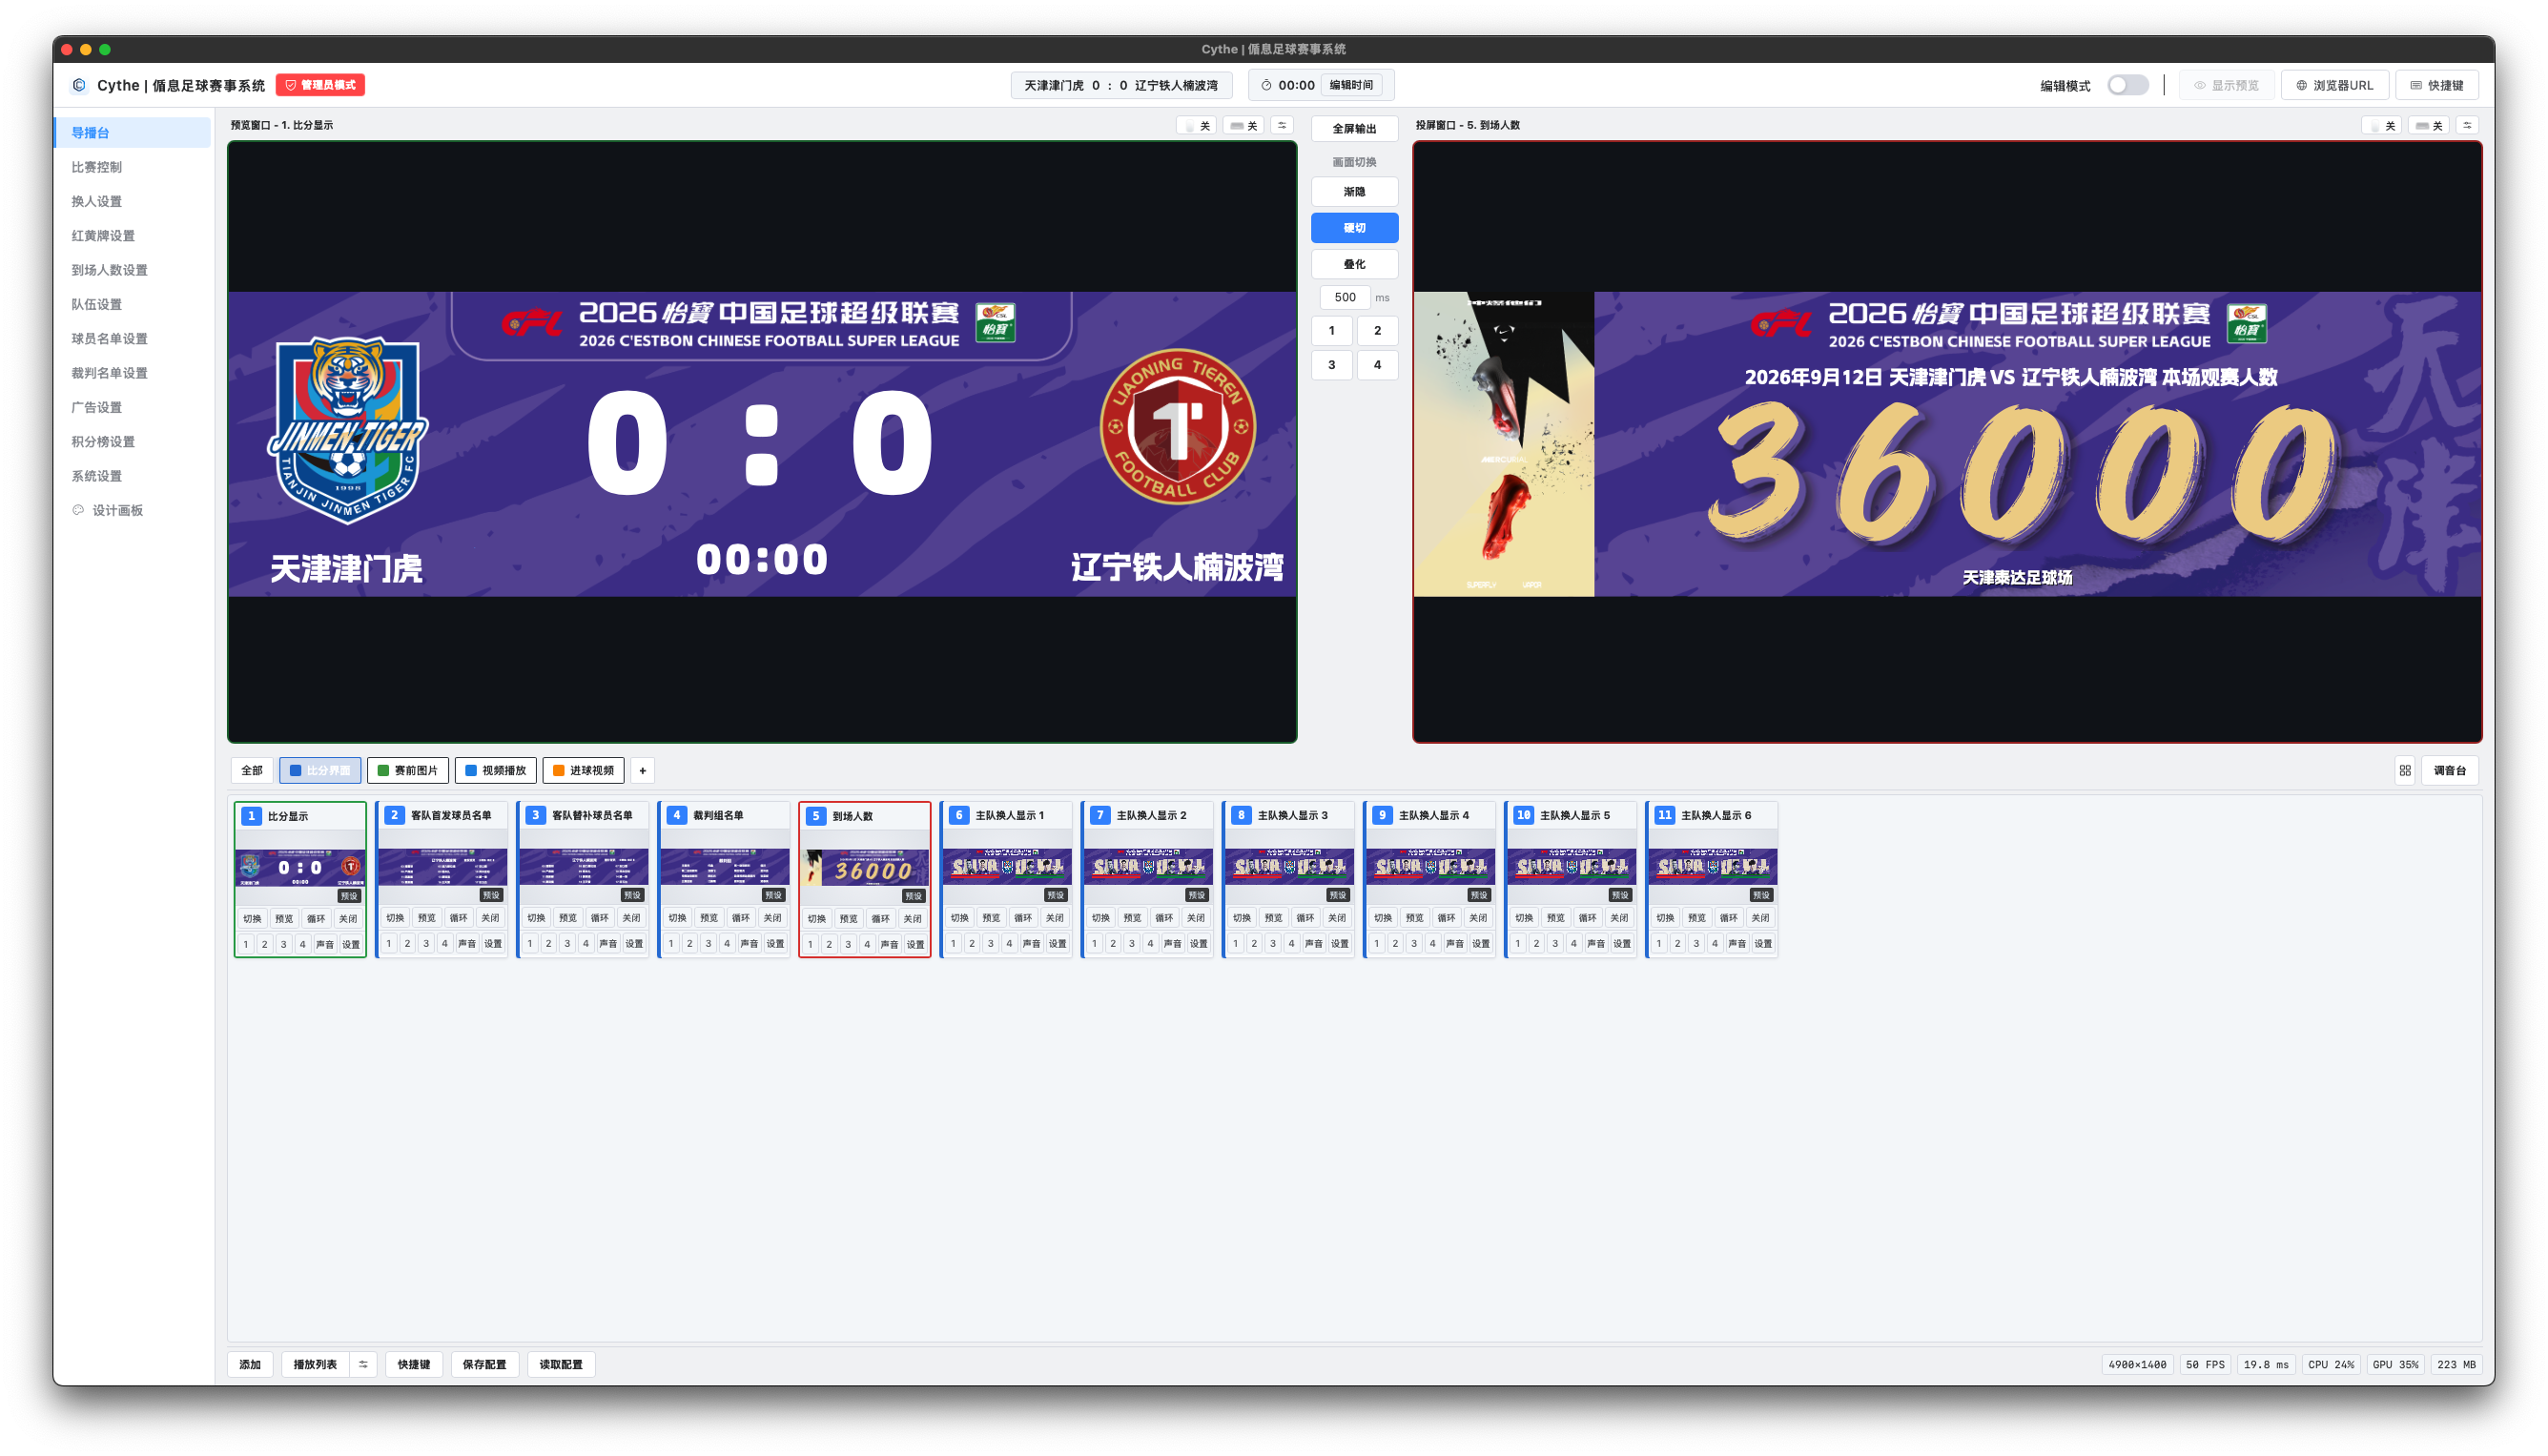Click 读取配置 button
Screen dimensions: 2548x1456
(561, 1364)
